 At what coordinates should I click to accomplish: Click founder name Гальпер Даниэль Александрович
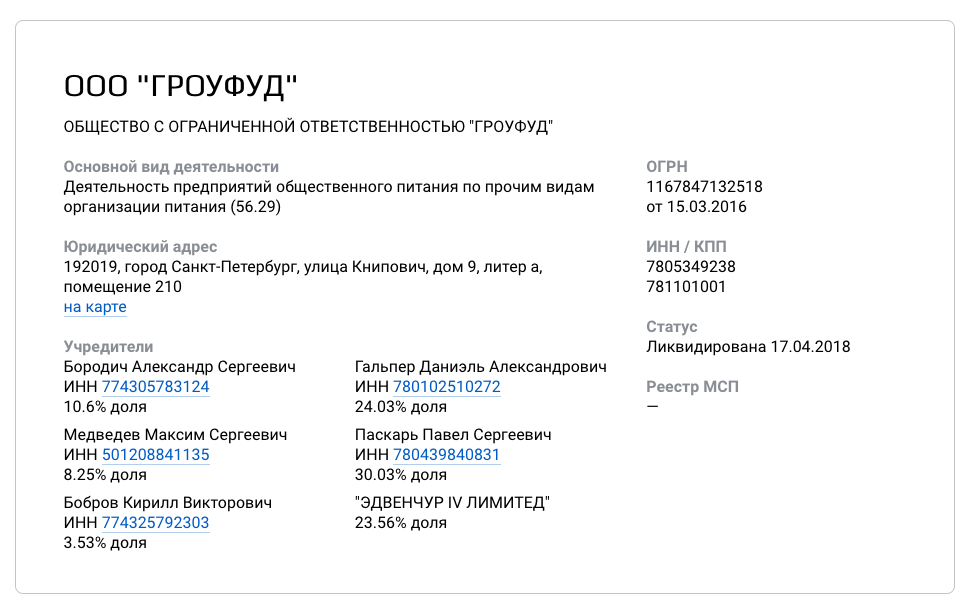(x=481, y=367)
